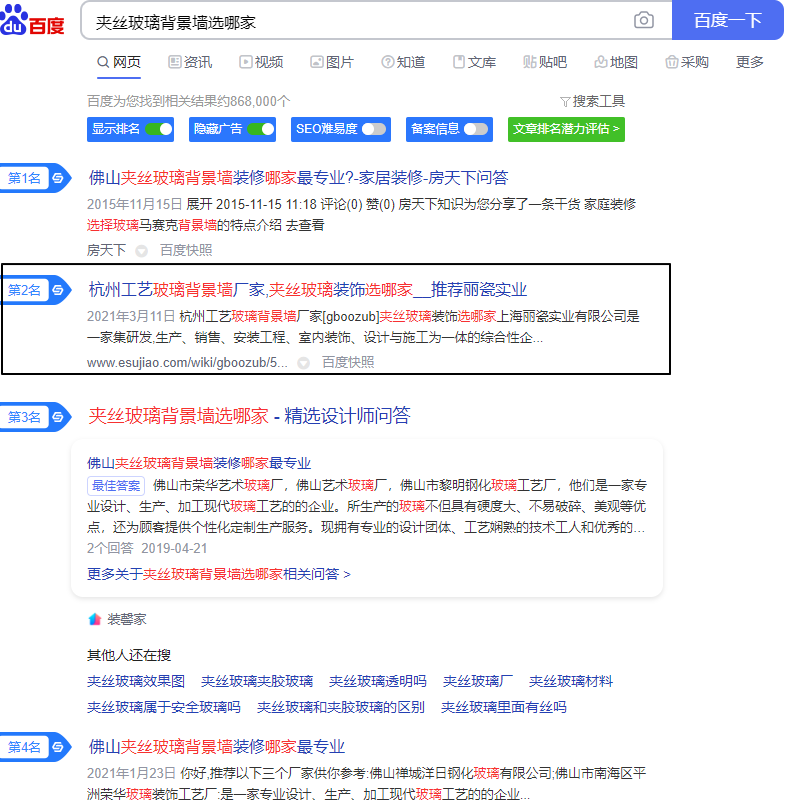The image size is (800, 800).
Task: Click 2个回答 2019-04-21 text
Action: pos(147,548)
